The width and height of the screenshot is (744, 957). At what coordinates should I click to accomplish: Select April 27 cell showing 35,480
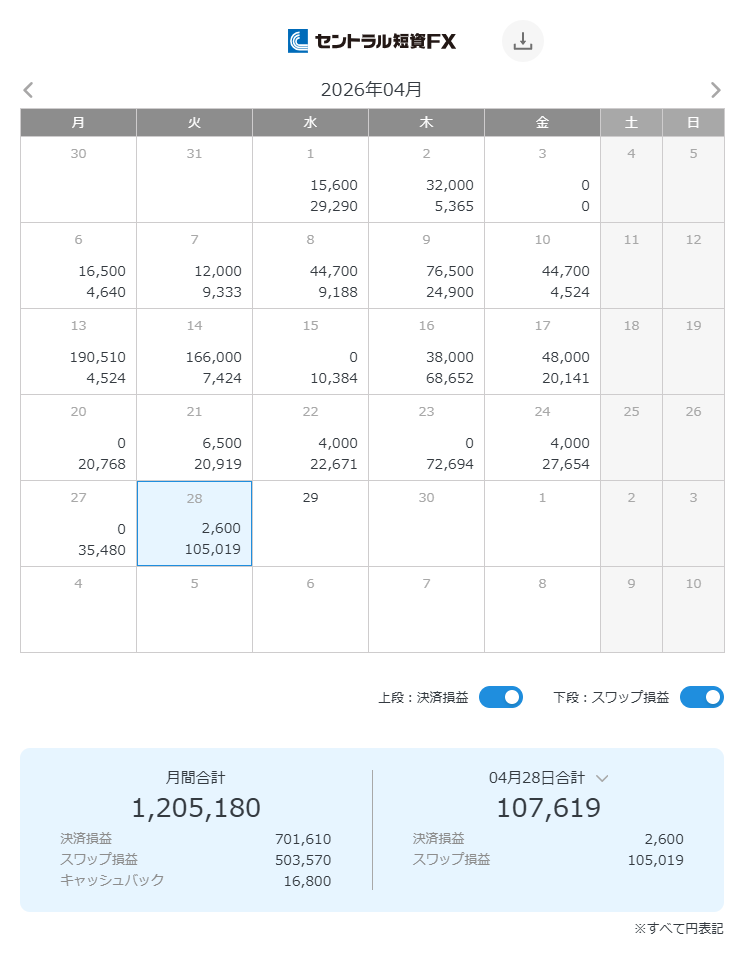click(78, 523)
